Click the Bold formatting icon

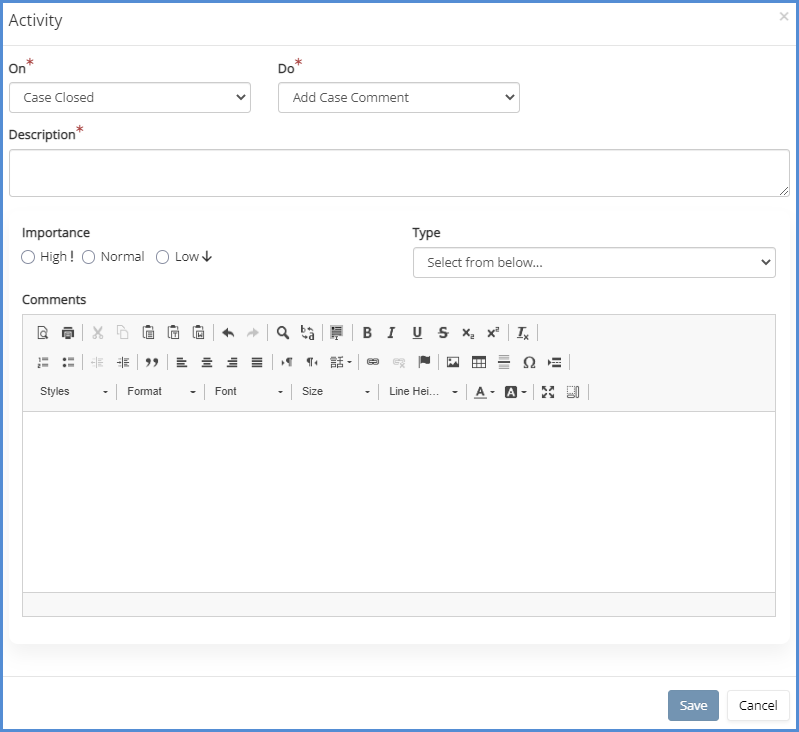[367, 333]
